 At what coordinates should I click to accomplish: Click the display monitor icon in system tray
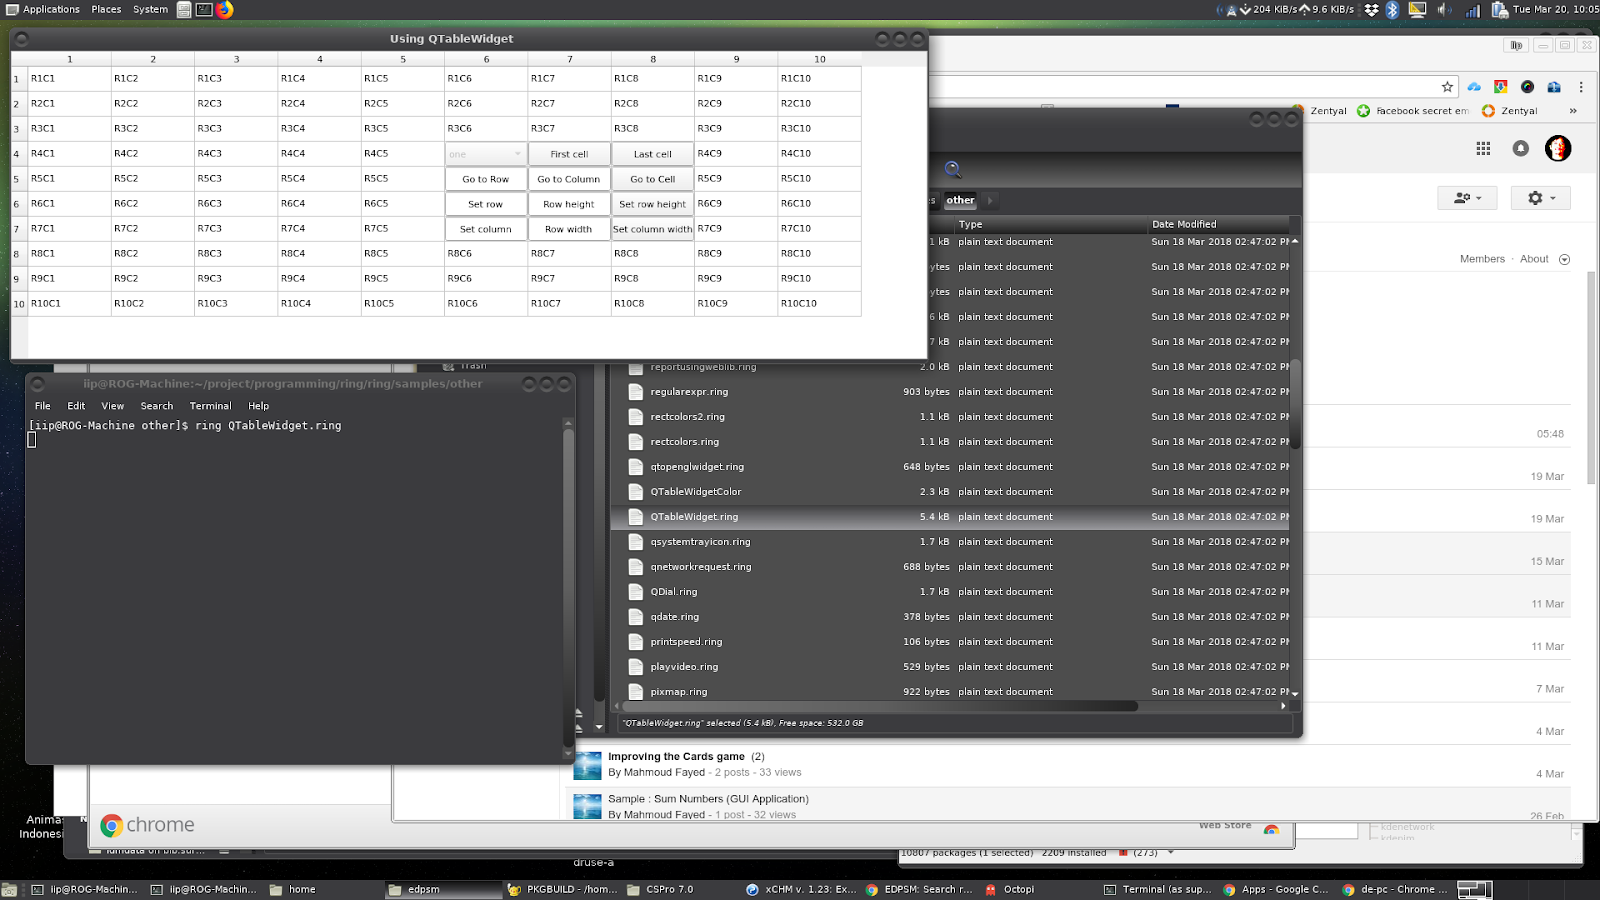[1417, 9]
